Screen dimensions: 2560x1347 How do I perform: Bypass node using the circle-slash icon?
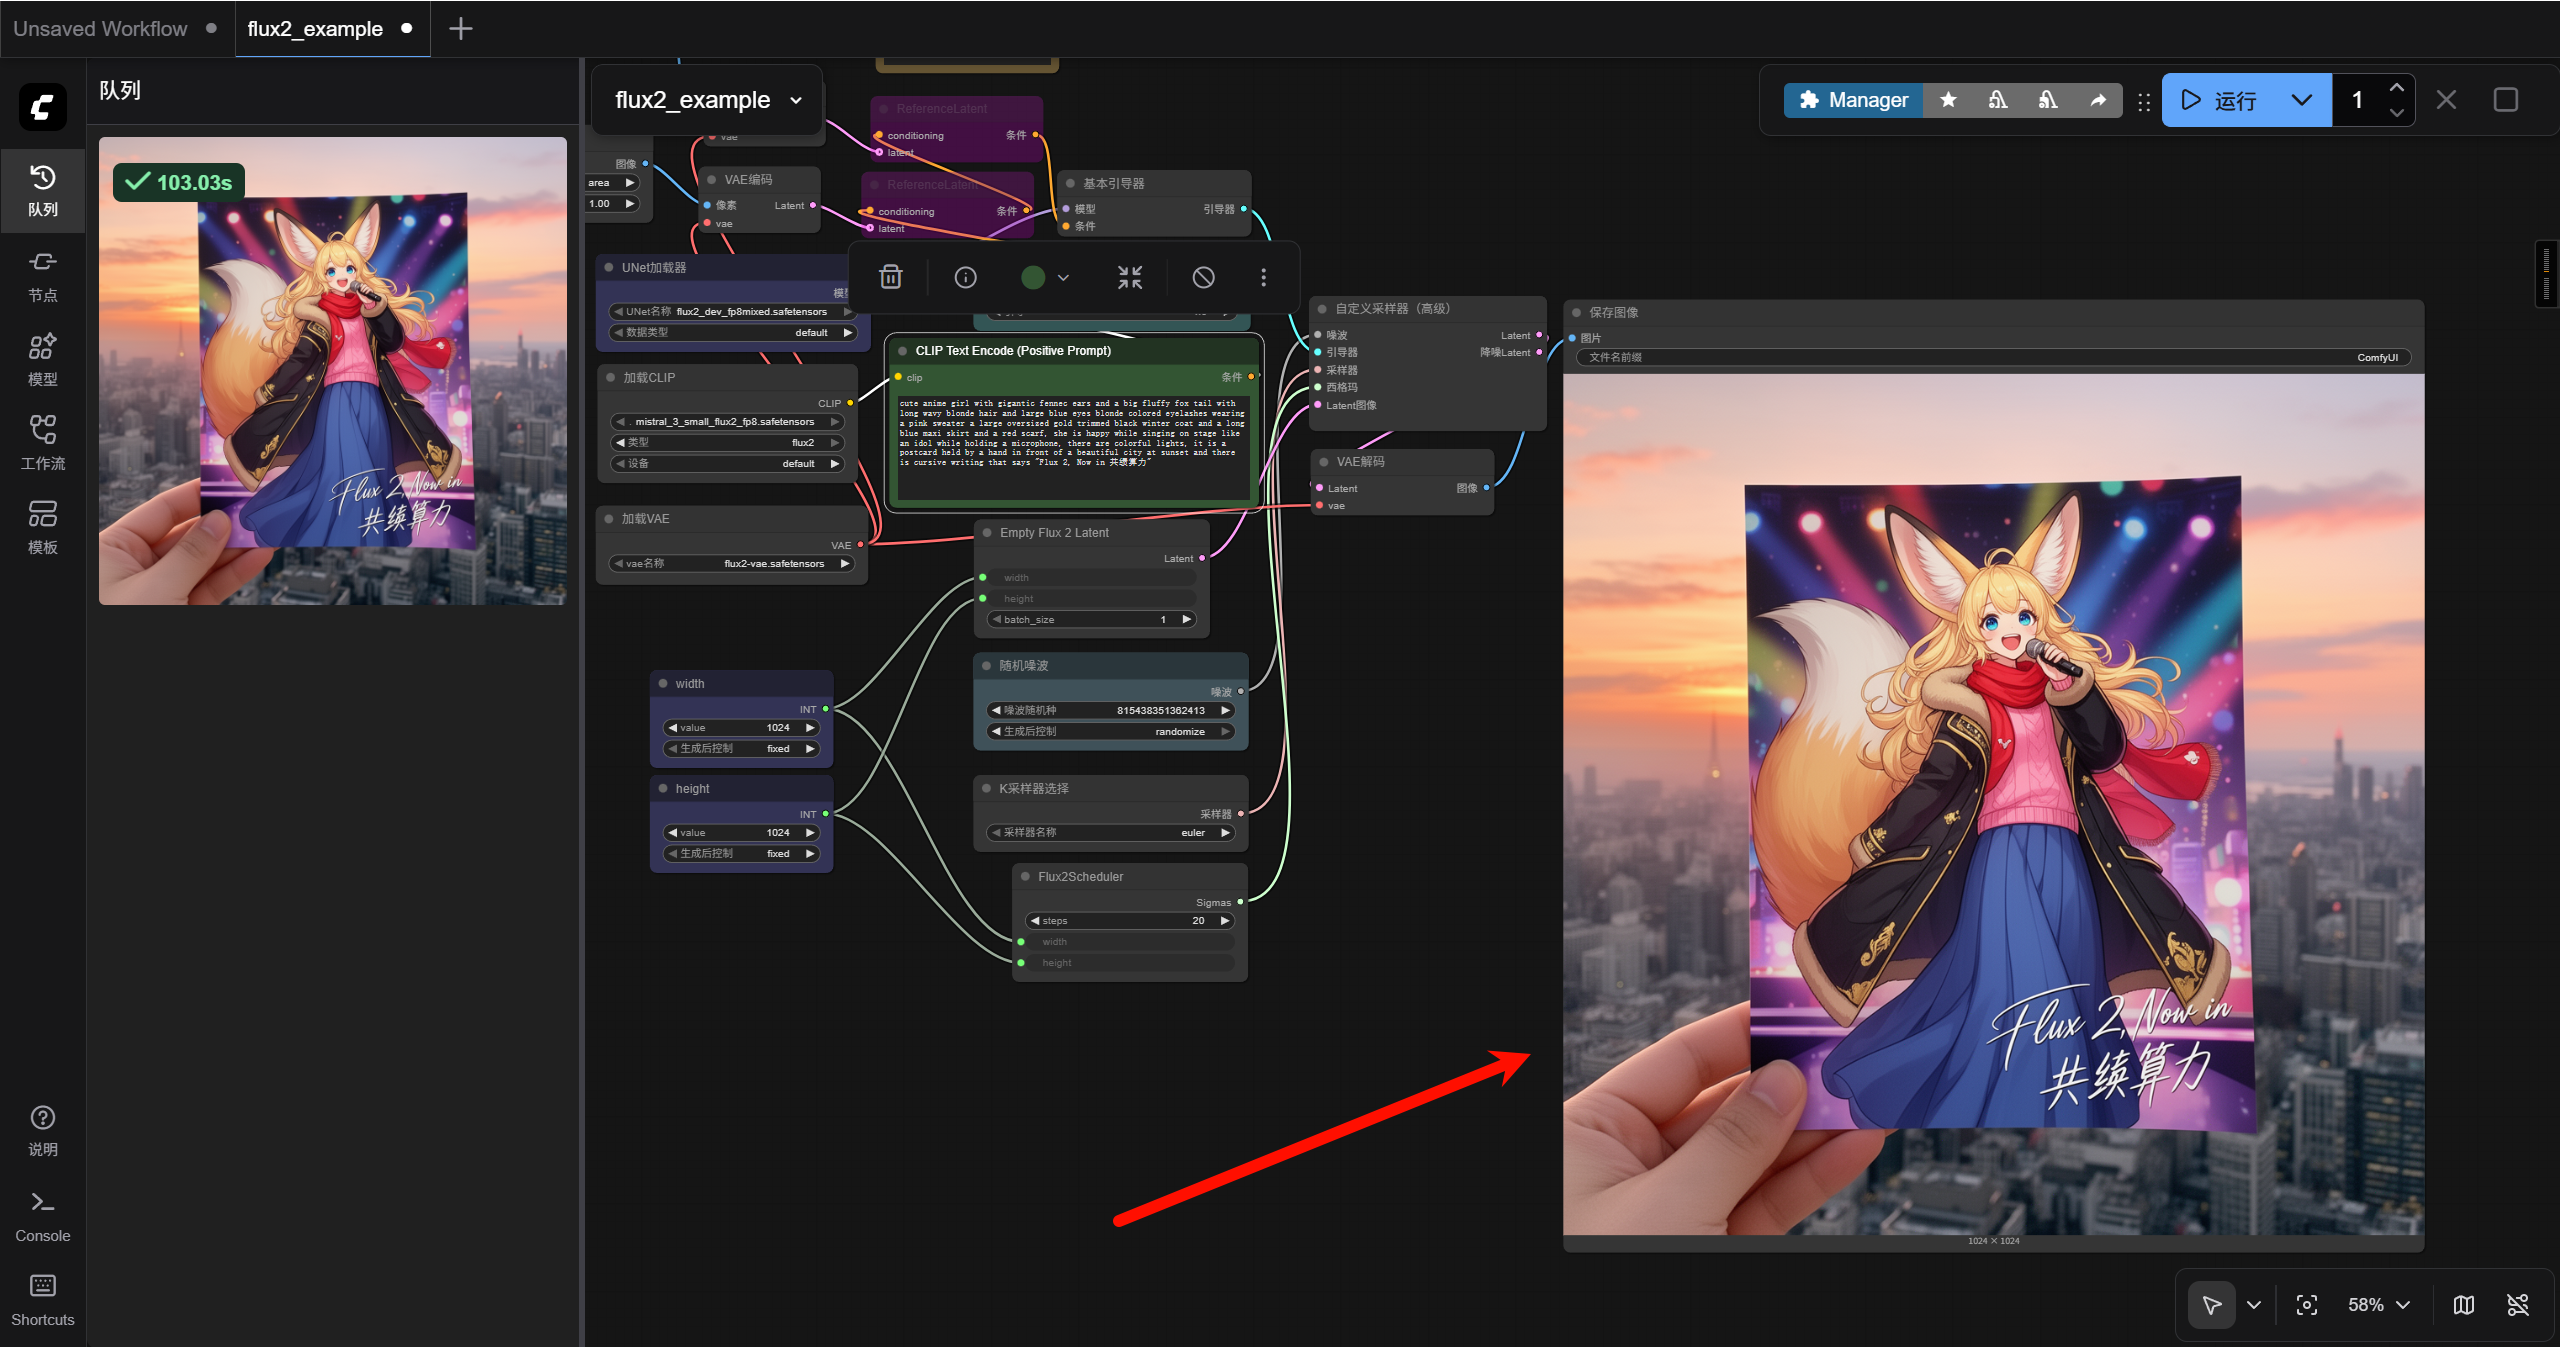[1203, 277]
